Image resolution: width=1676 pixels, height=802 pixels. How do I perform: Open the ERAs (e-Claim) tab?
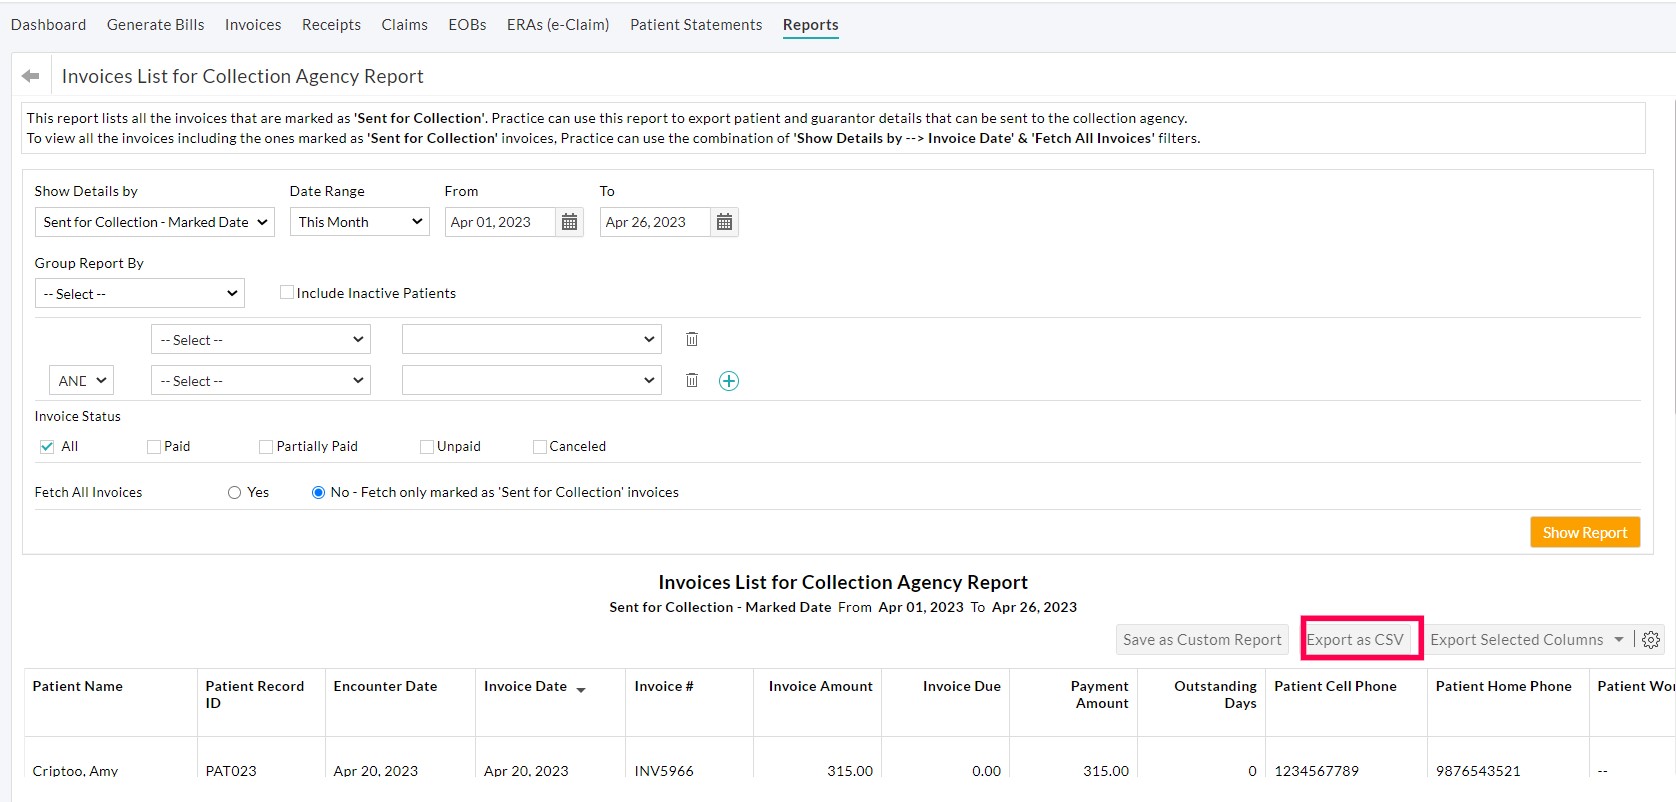click(x=558, y=25)
